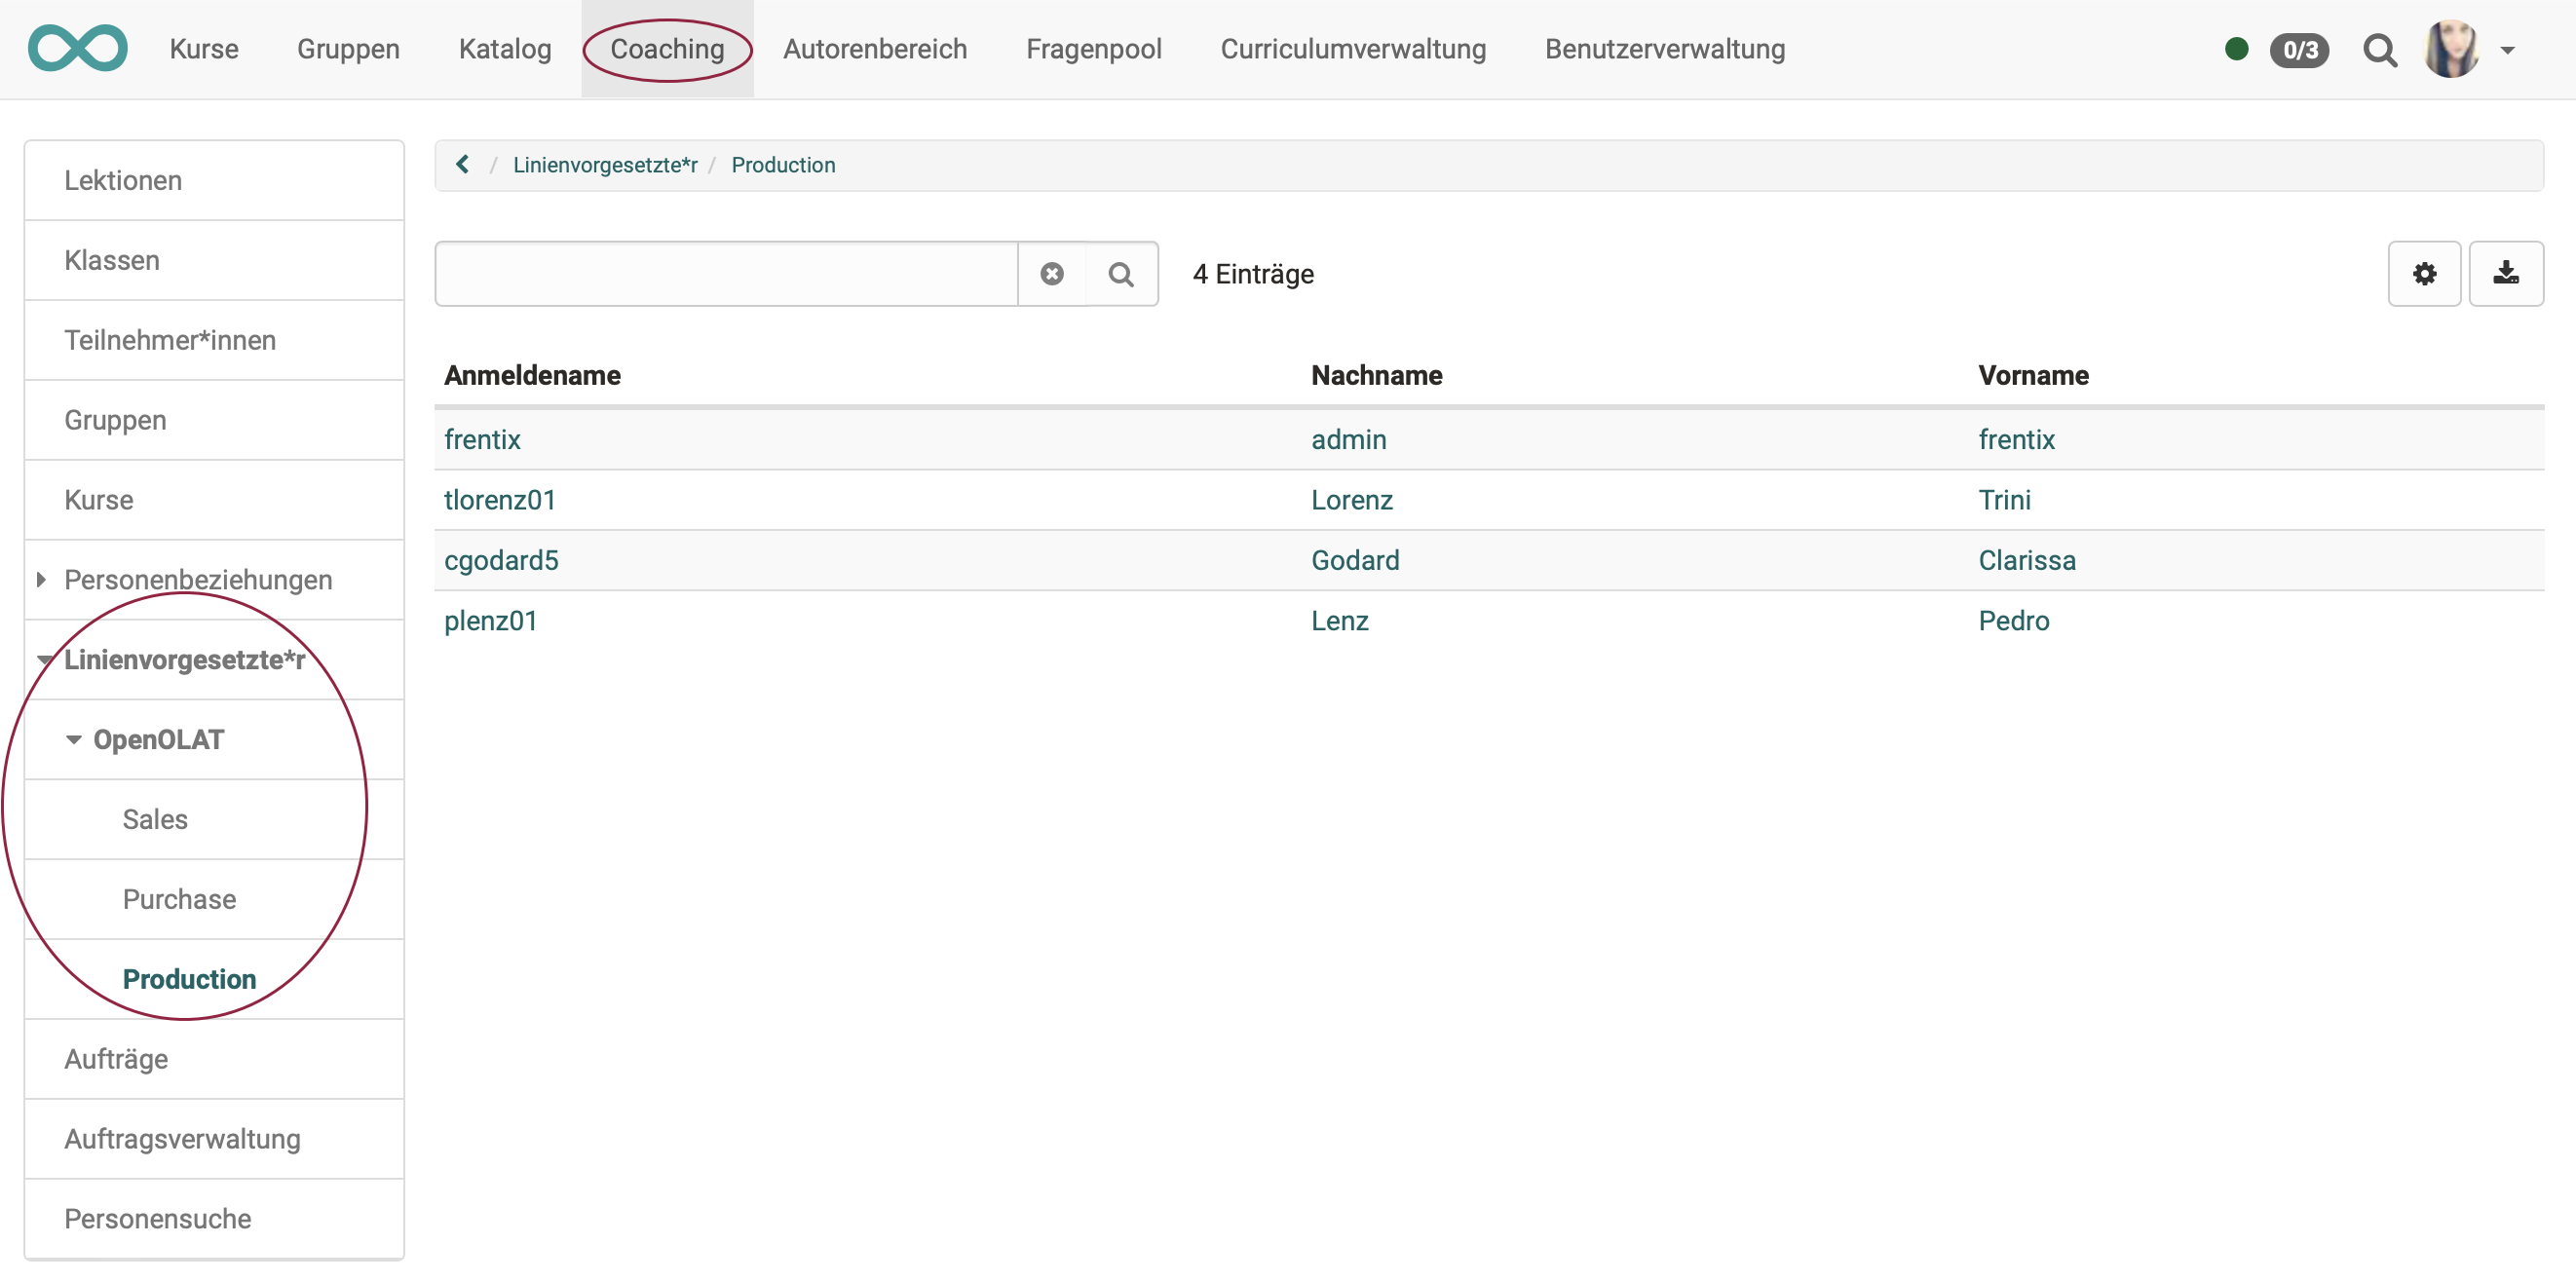Focus the table search input field

[x=725, y=273]
